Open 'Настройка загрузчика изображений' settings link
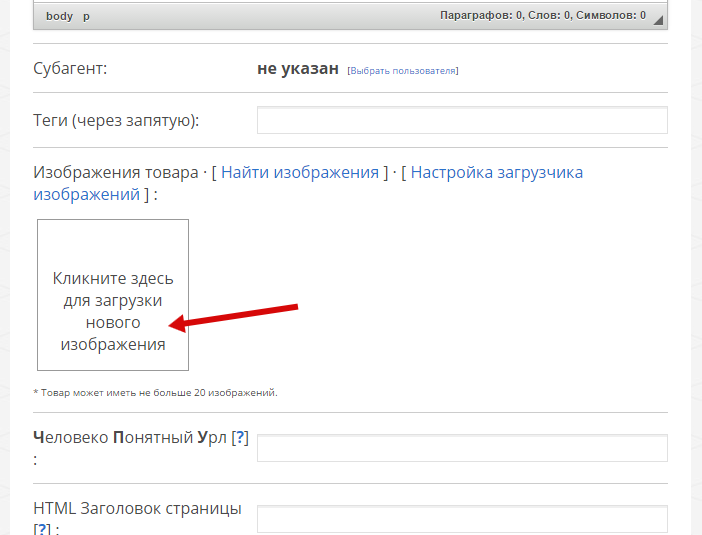 click(x=496, y=172)
